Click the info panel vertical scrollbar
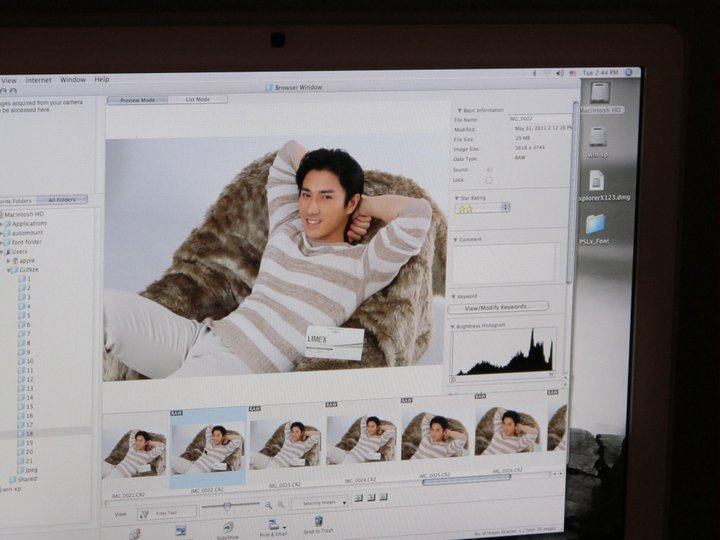The height and width of the screenshot is (540, 720). (574, 193)
